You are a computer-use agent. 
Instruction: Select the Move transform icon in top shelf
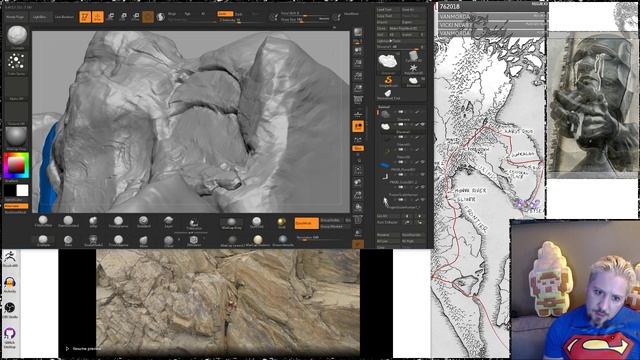[x=111, y=17]
